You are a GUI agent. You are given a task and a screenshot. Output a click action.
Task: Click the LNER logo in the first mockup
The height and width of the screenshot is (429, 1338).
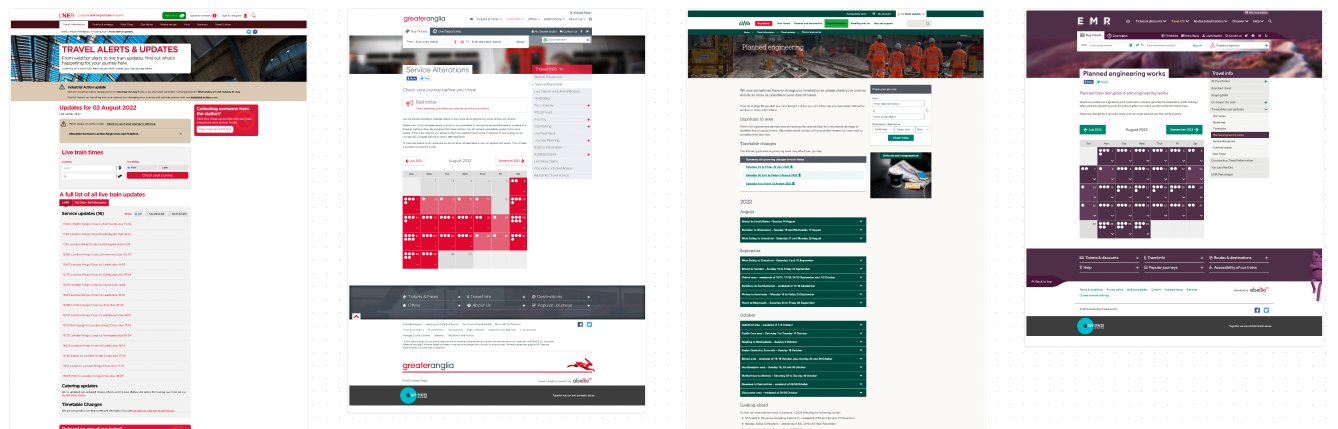click(66, 15)
